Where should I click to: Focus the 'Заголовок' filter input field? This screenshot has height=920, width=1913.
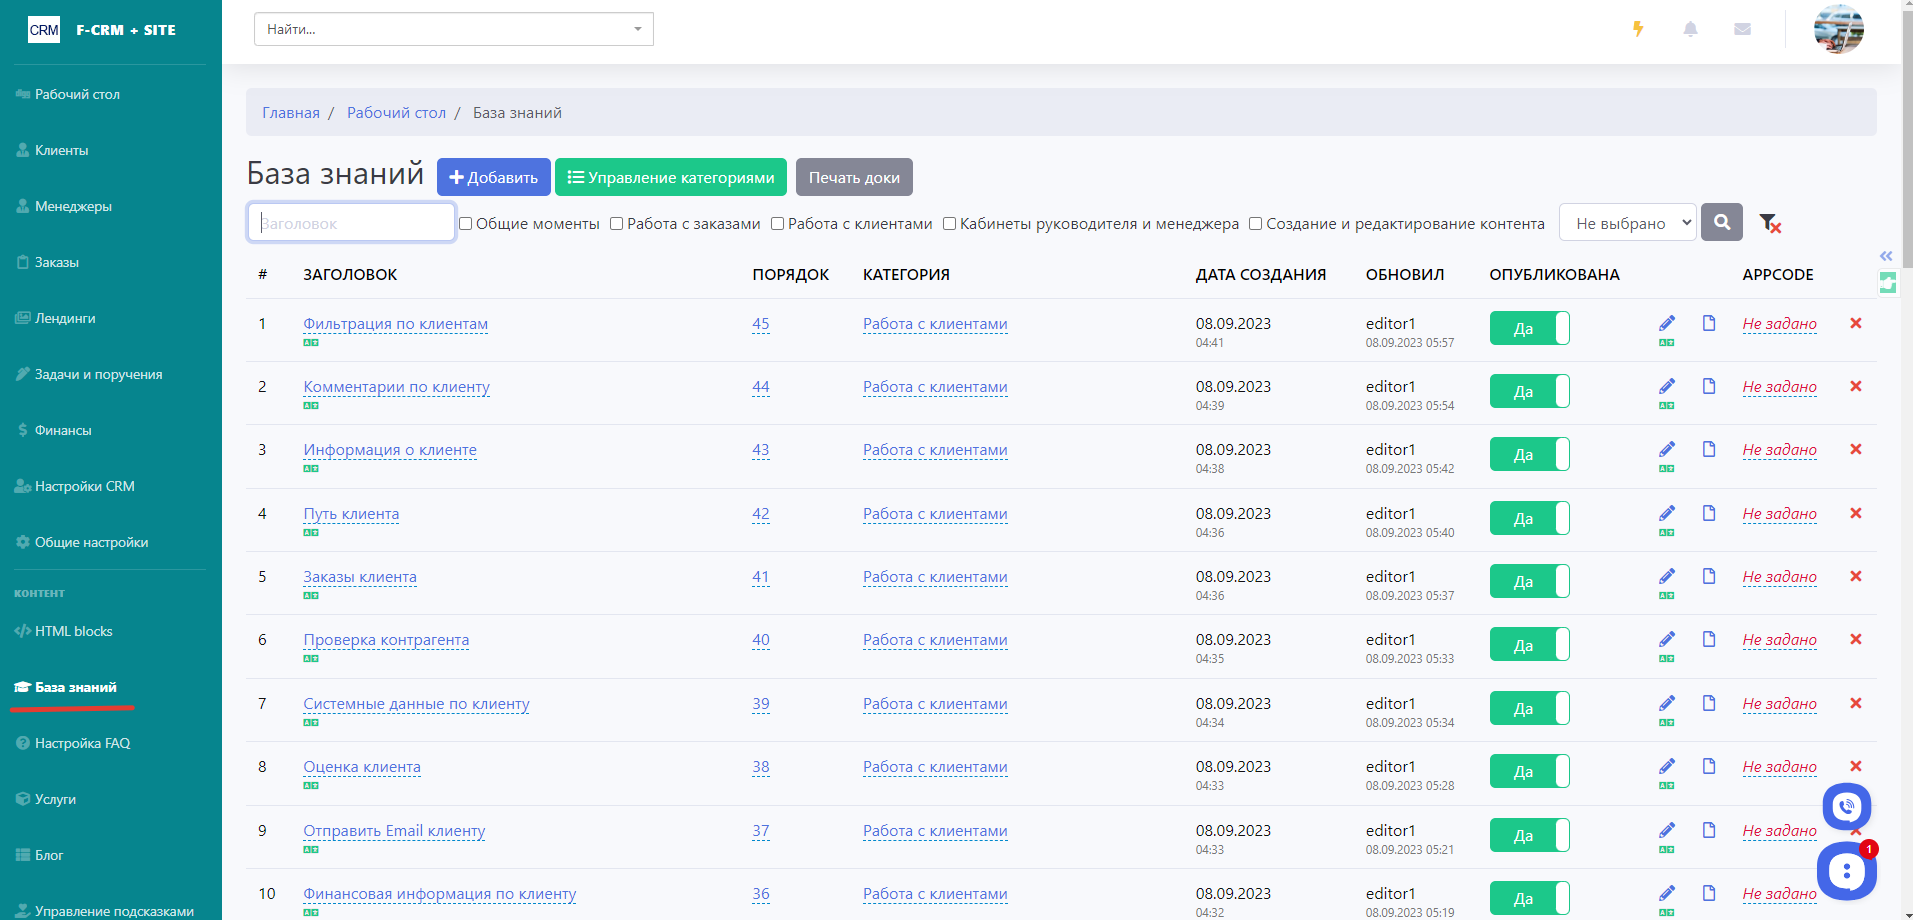[x=351, y=223]
